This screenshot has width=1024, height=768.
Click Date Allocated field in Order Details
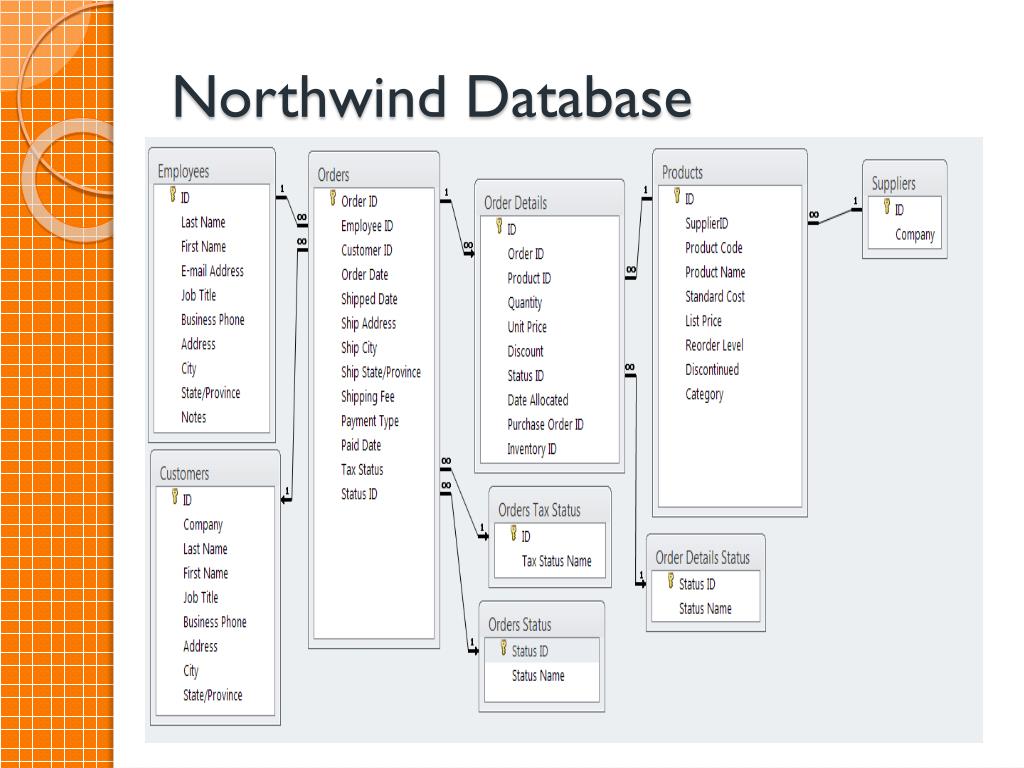click(x=537, y=400)
